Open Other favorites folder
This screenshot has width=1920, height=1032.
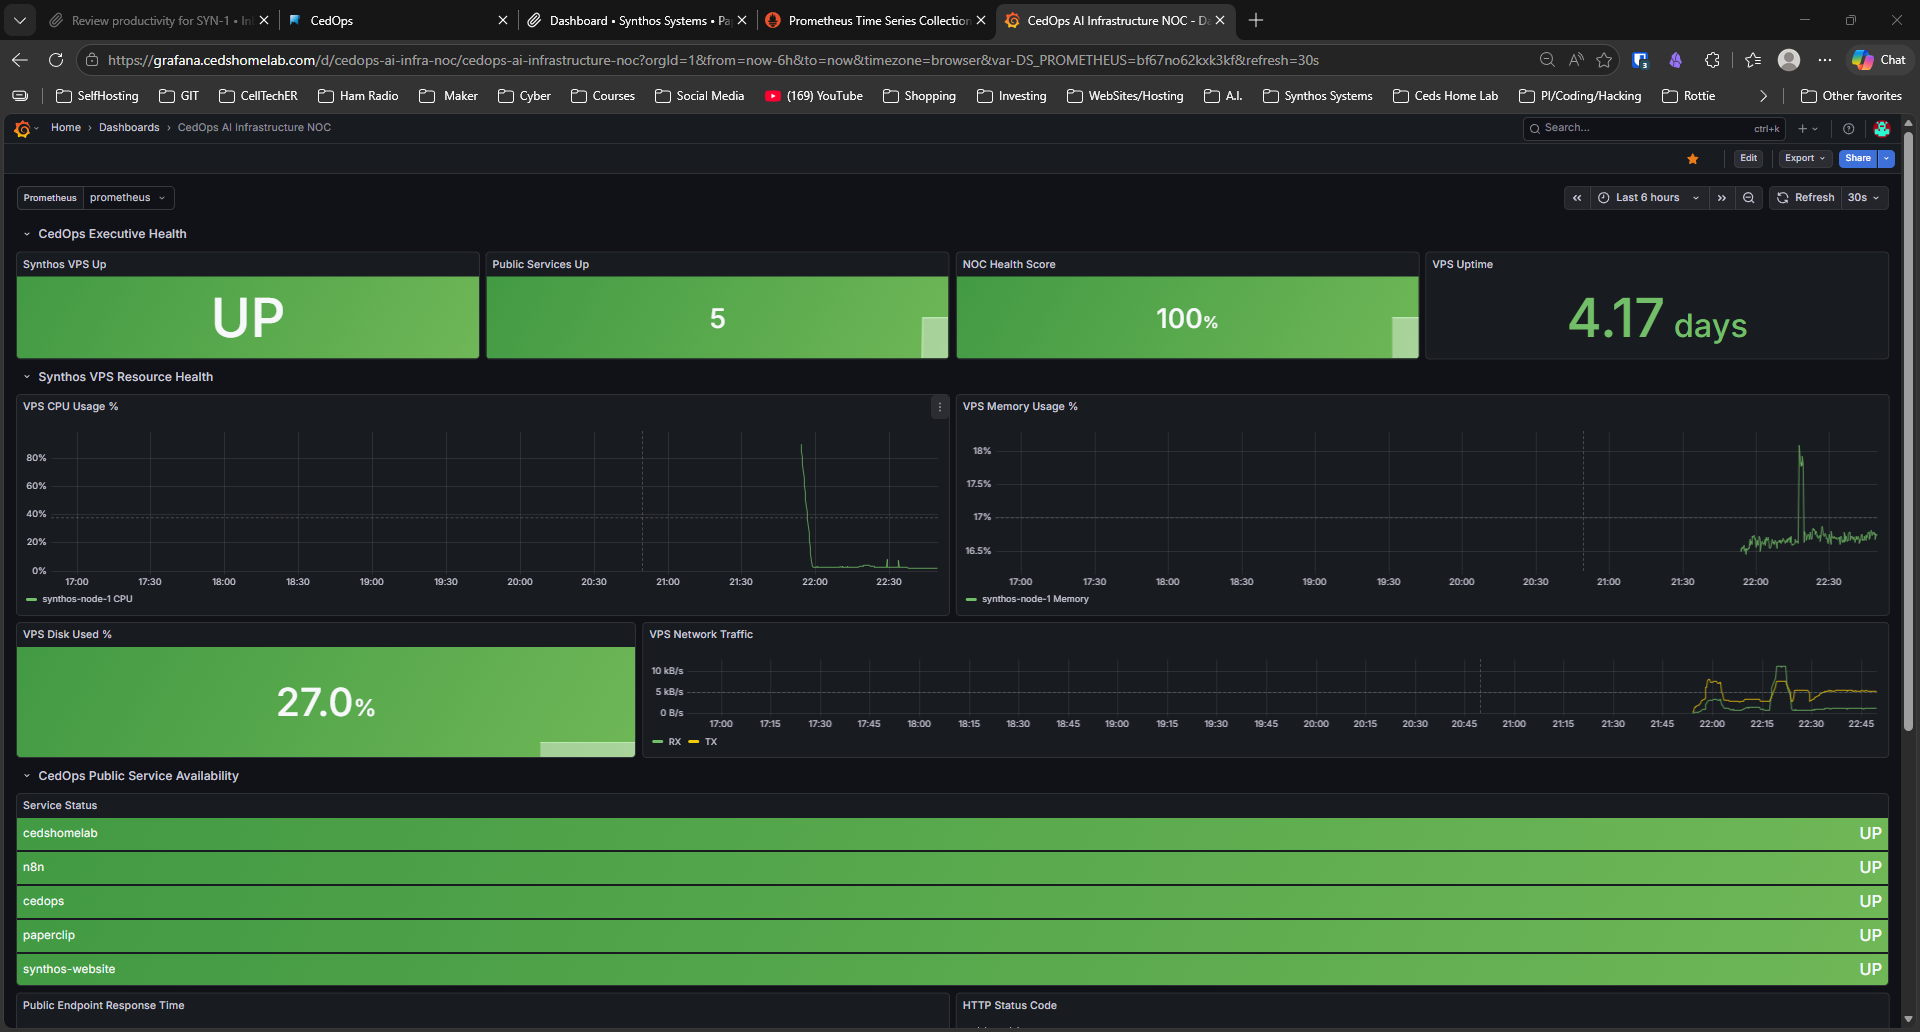click(x=1851, y=96)
